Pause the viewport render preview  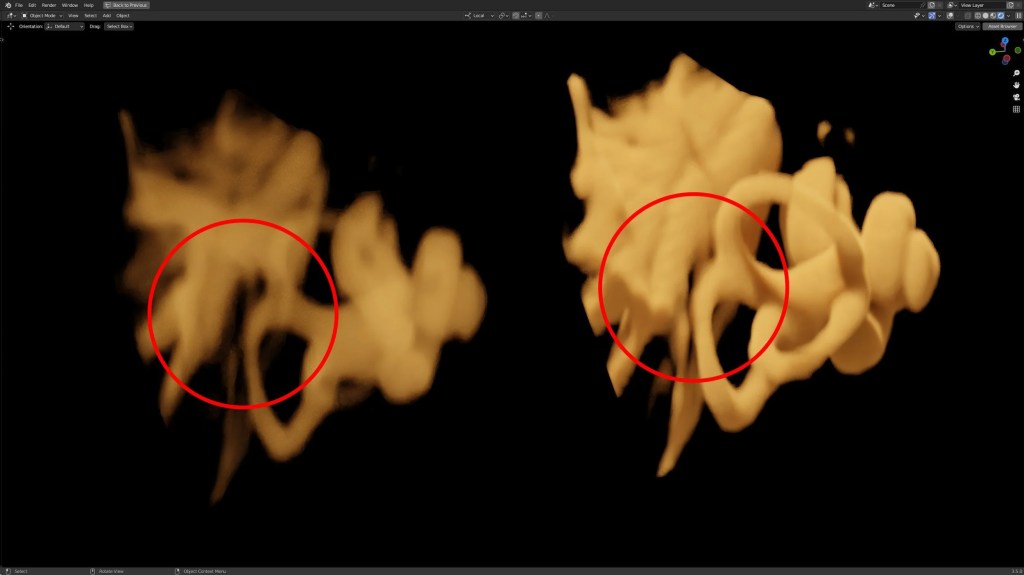tap(1019, 16)
